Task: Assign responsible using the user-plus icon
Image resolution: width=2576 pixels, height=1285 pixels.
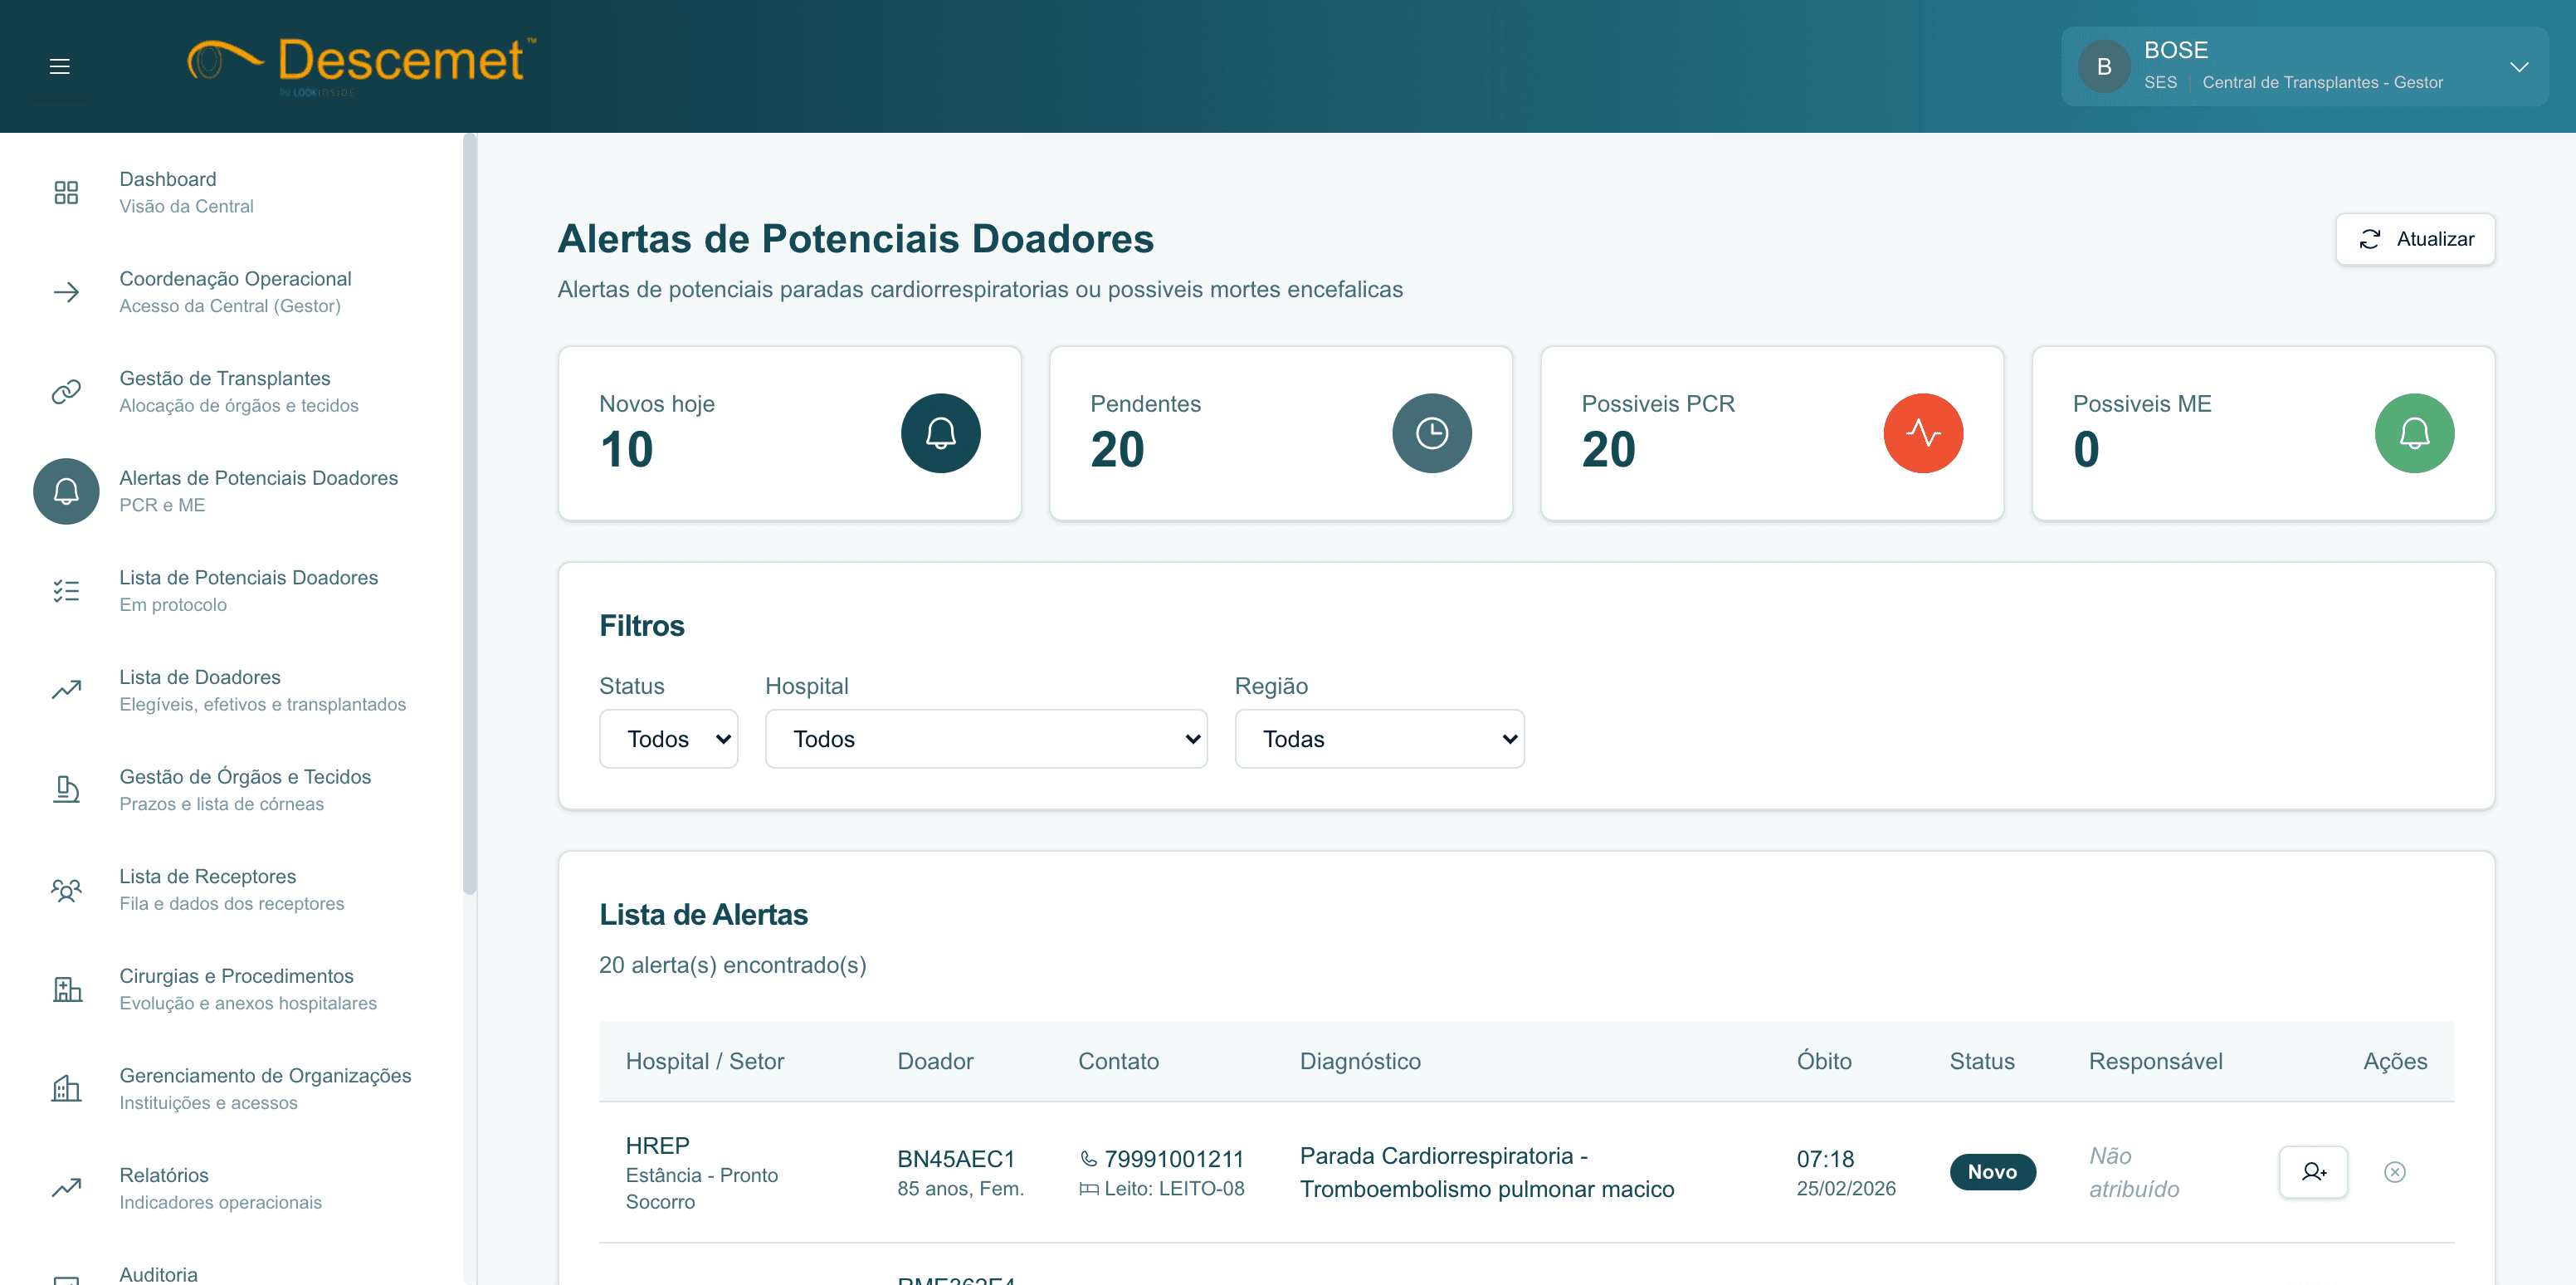Action: point(2313,1171)
